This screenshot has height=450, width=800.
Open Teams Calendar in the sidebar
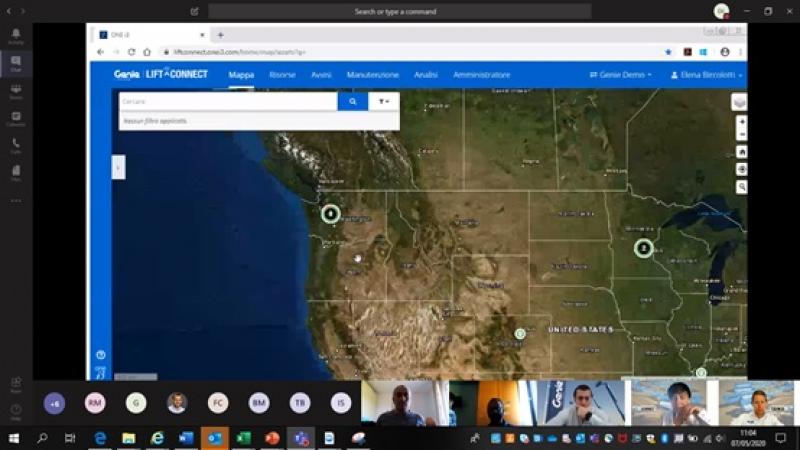[x=16, y=119]
